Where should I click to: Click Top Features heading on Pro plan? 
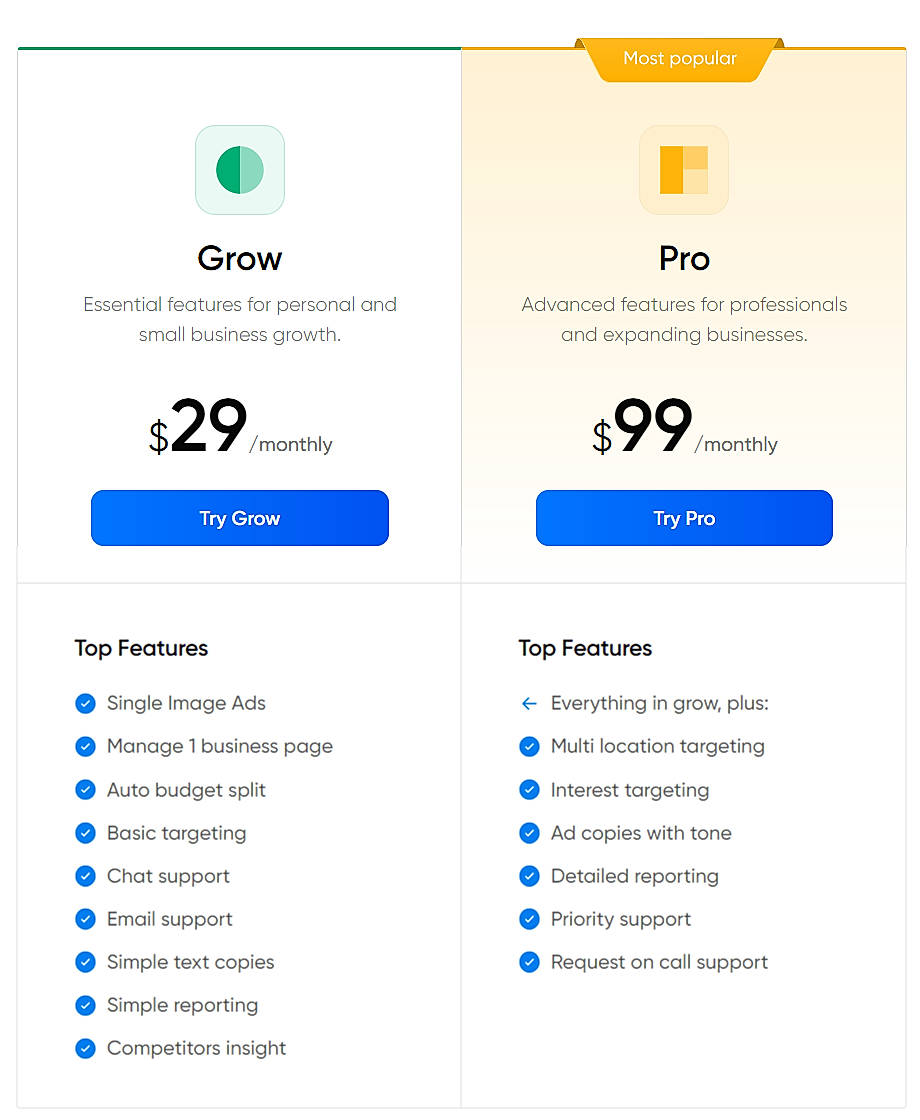click(585, 648)
